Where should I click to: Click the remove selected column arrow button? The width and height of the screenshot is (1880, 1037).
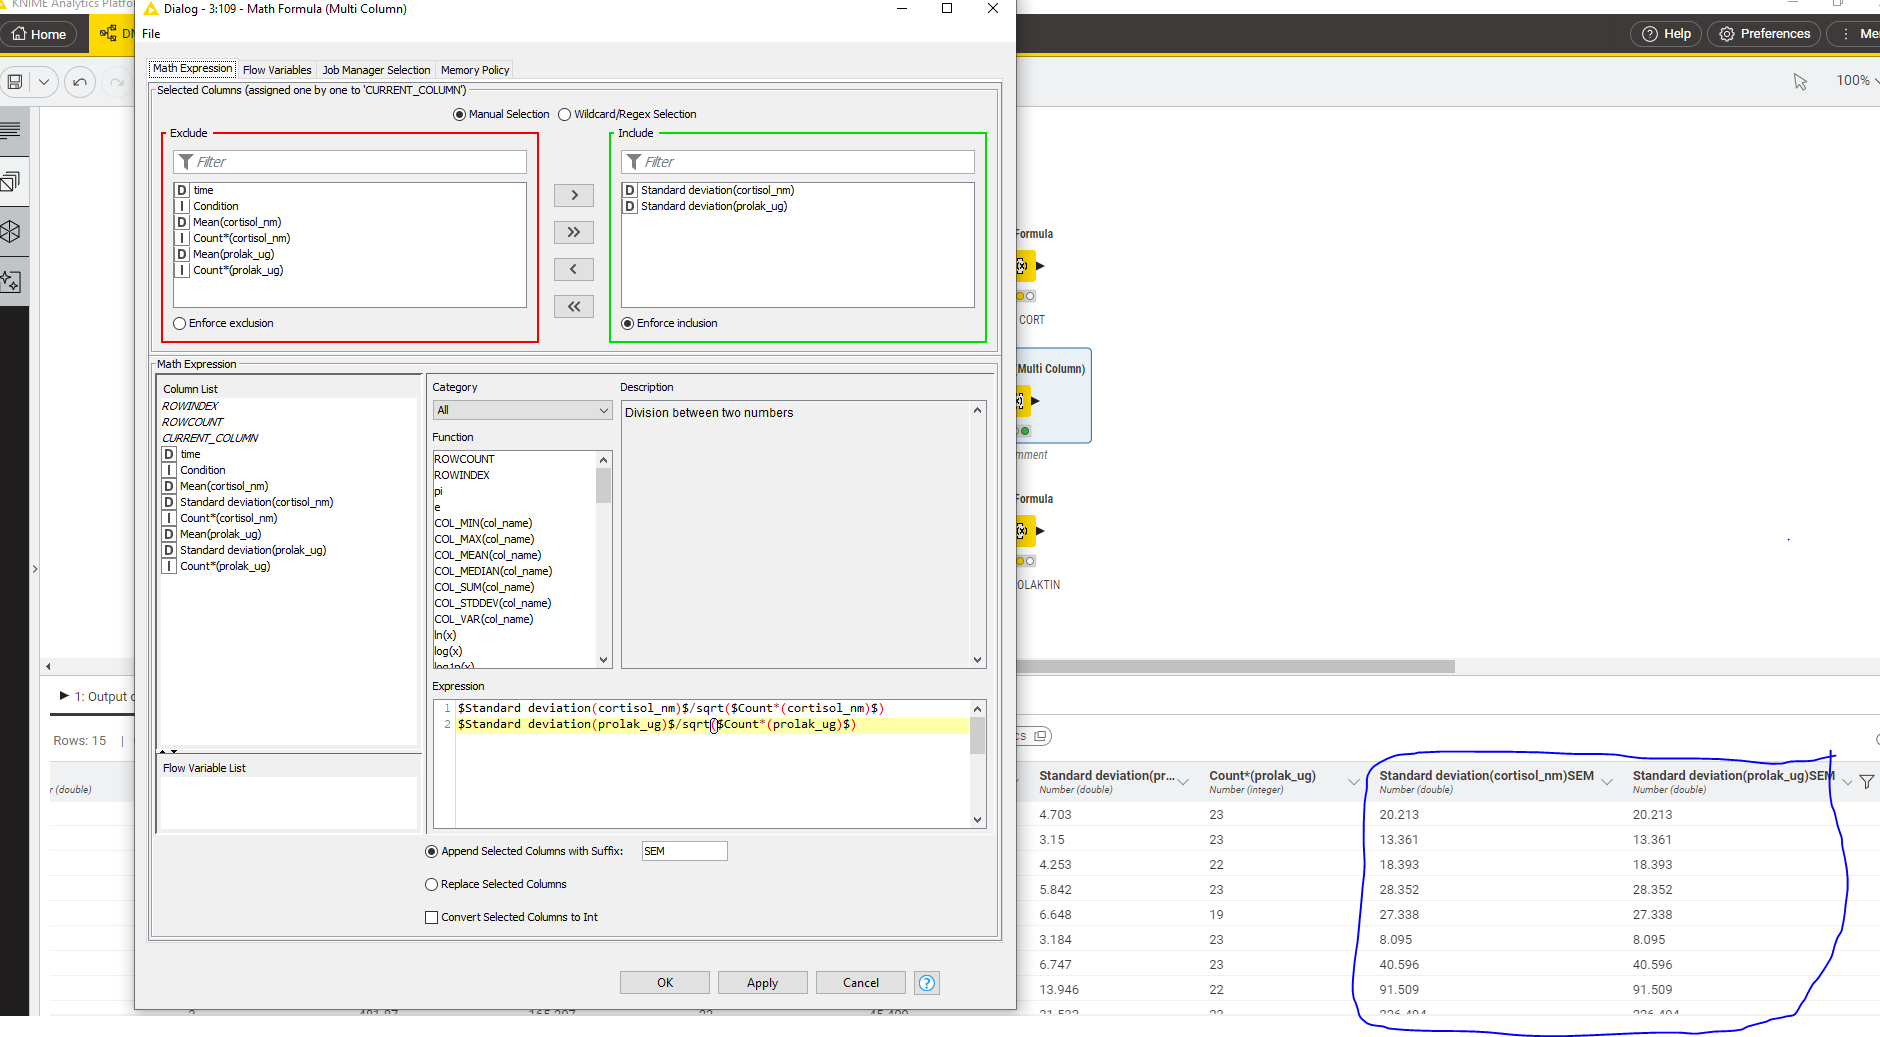pyautogui.click(x=574, y=269)
